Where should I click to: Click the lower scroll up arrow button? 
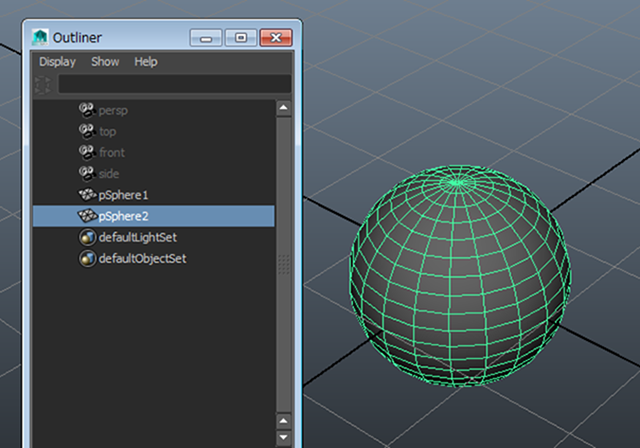tap(284, 421)
